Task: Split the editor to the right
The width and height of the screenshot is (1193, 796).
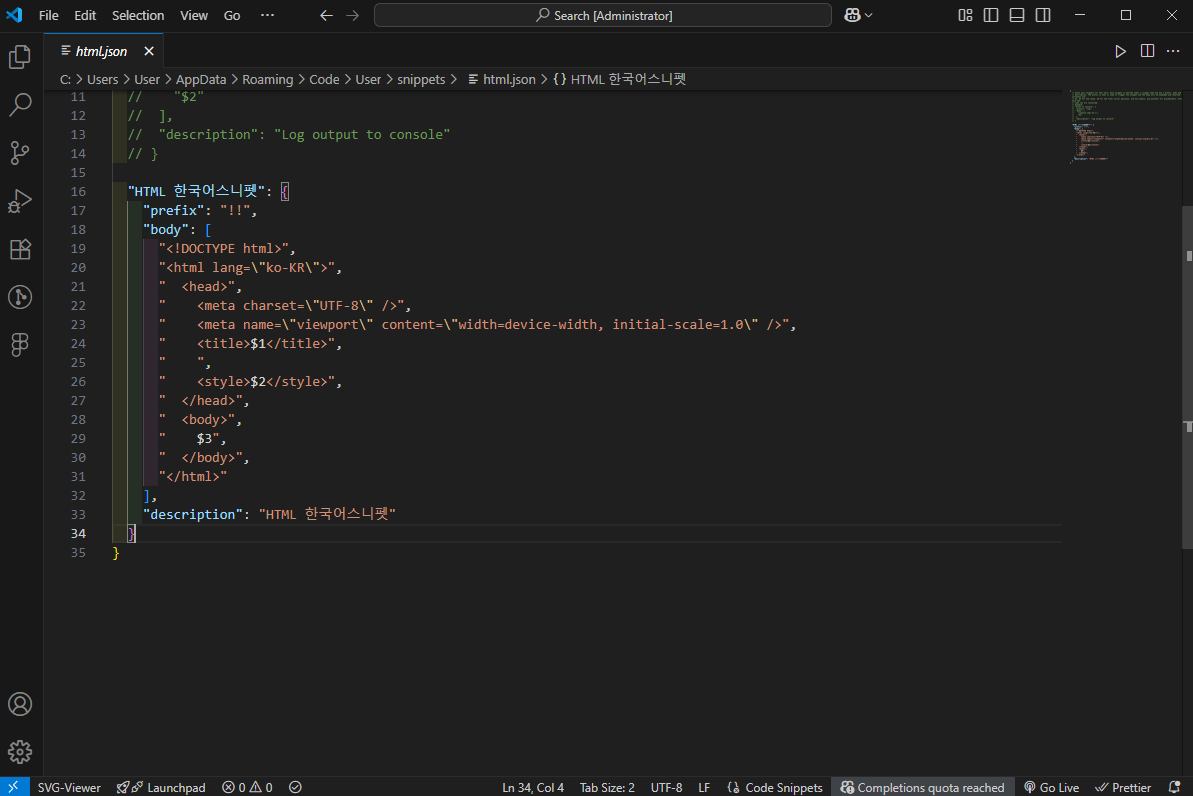Action: click(x=1147, y=51)
